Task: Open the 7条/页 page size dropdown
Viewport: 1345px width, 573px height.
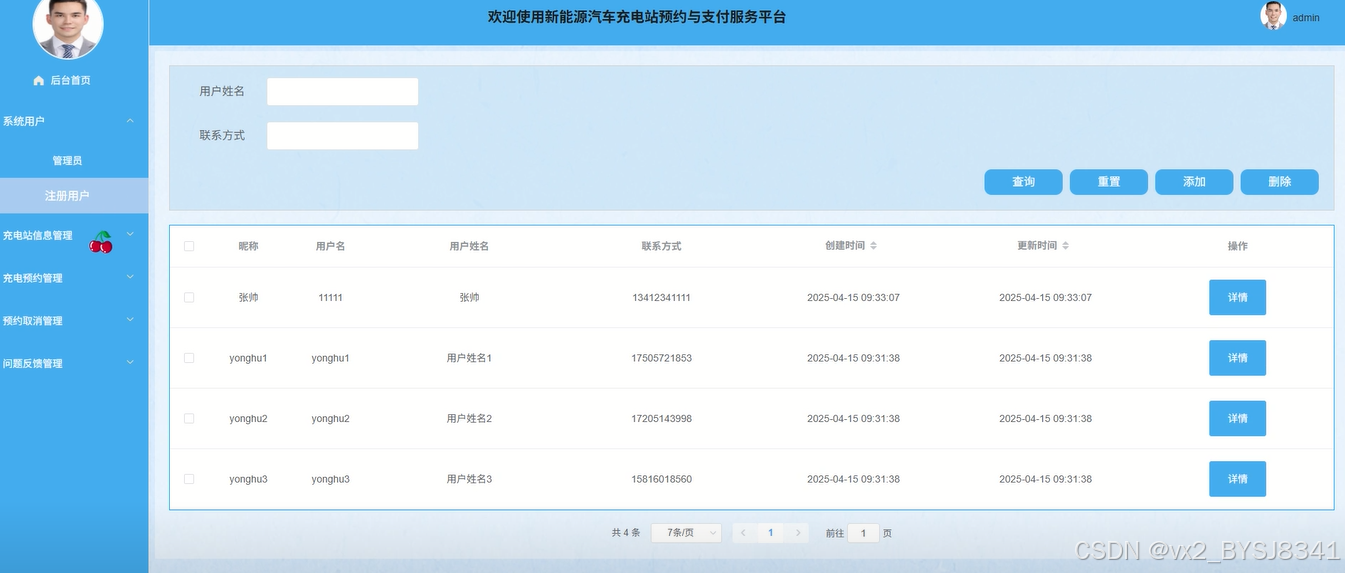Action: (x=685, y=533)
